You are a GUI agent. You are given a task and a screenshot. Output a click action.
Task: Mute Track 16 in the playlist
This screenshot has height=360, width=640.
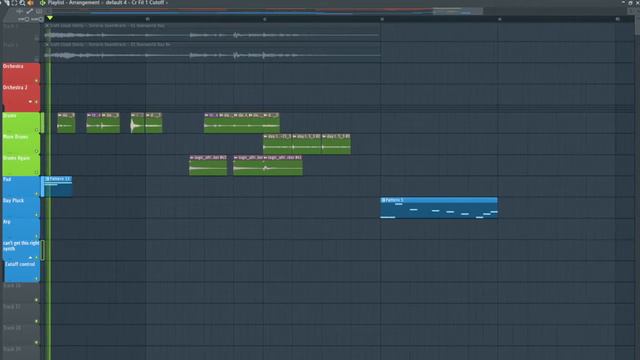36,300
